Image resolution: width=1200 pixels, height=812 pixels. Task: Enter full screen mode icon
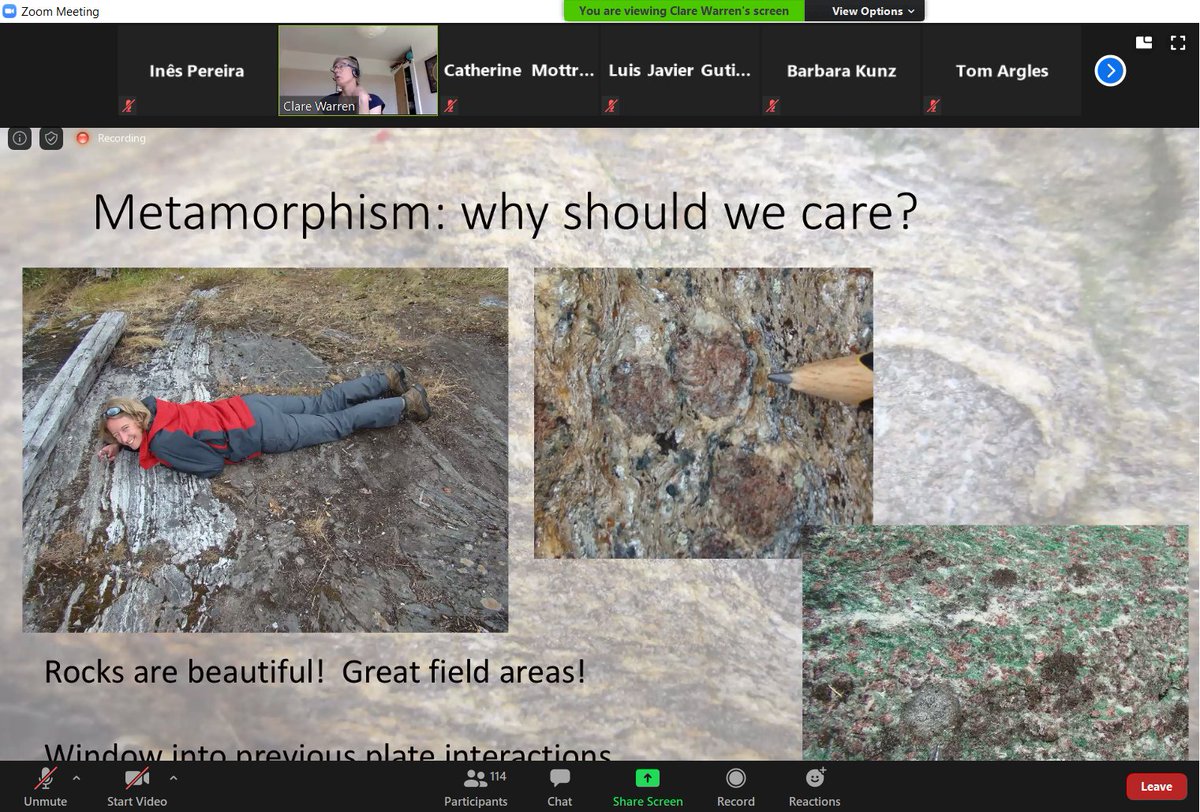click(1177, 42)
